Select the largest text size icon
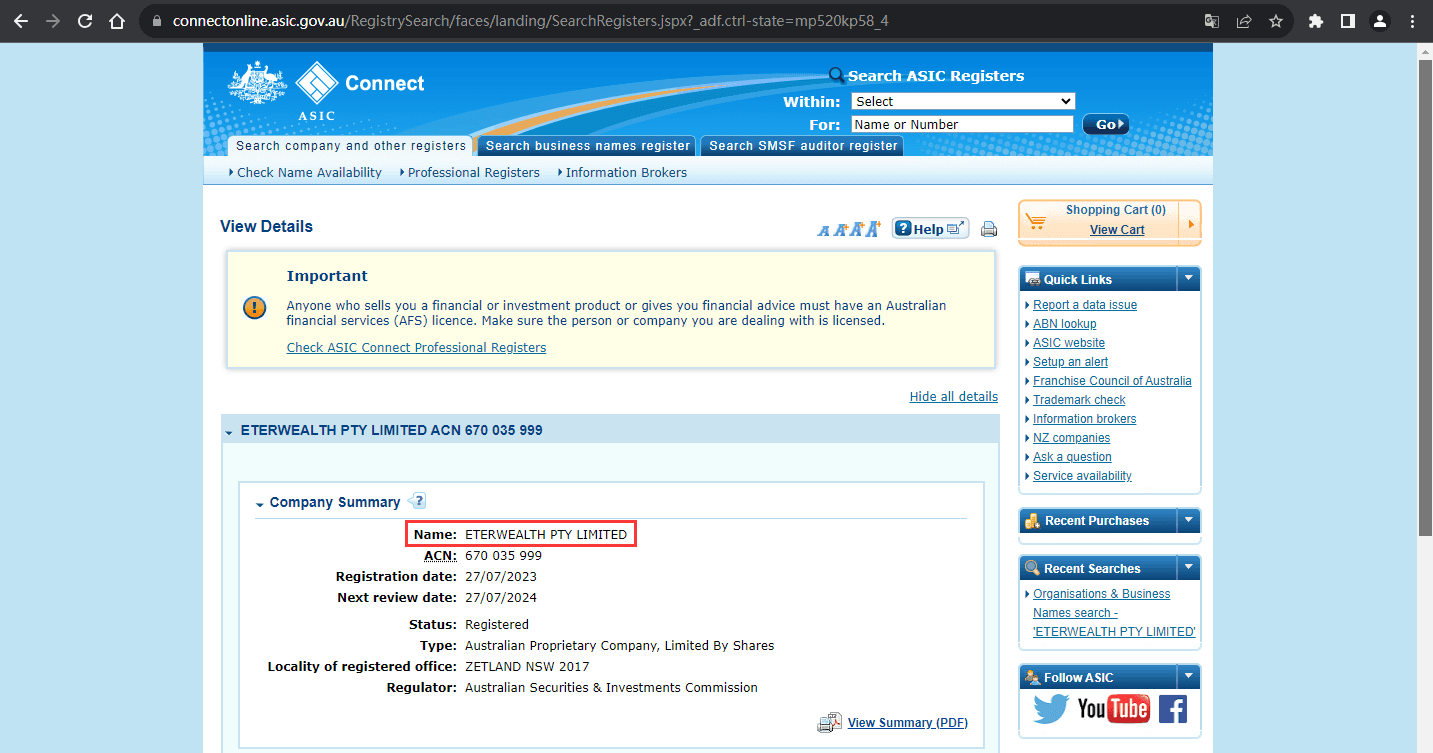Image resolution: width=1433 pixels, height=753 pixels. [872, 229]
